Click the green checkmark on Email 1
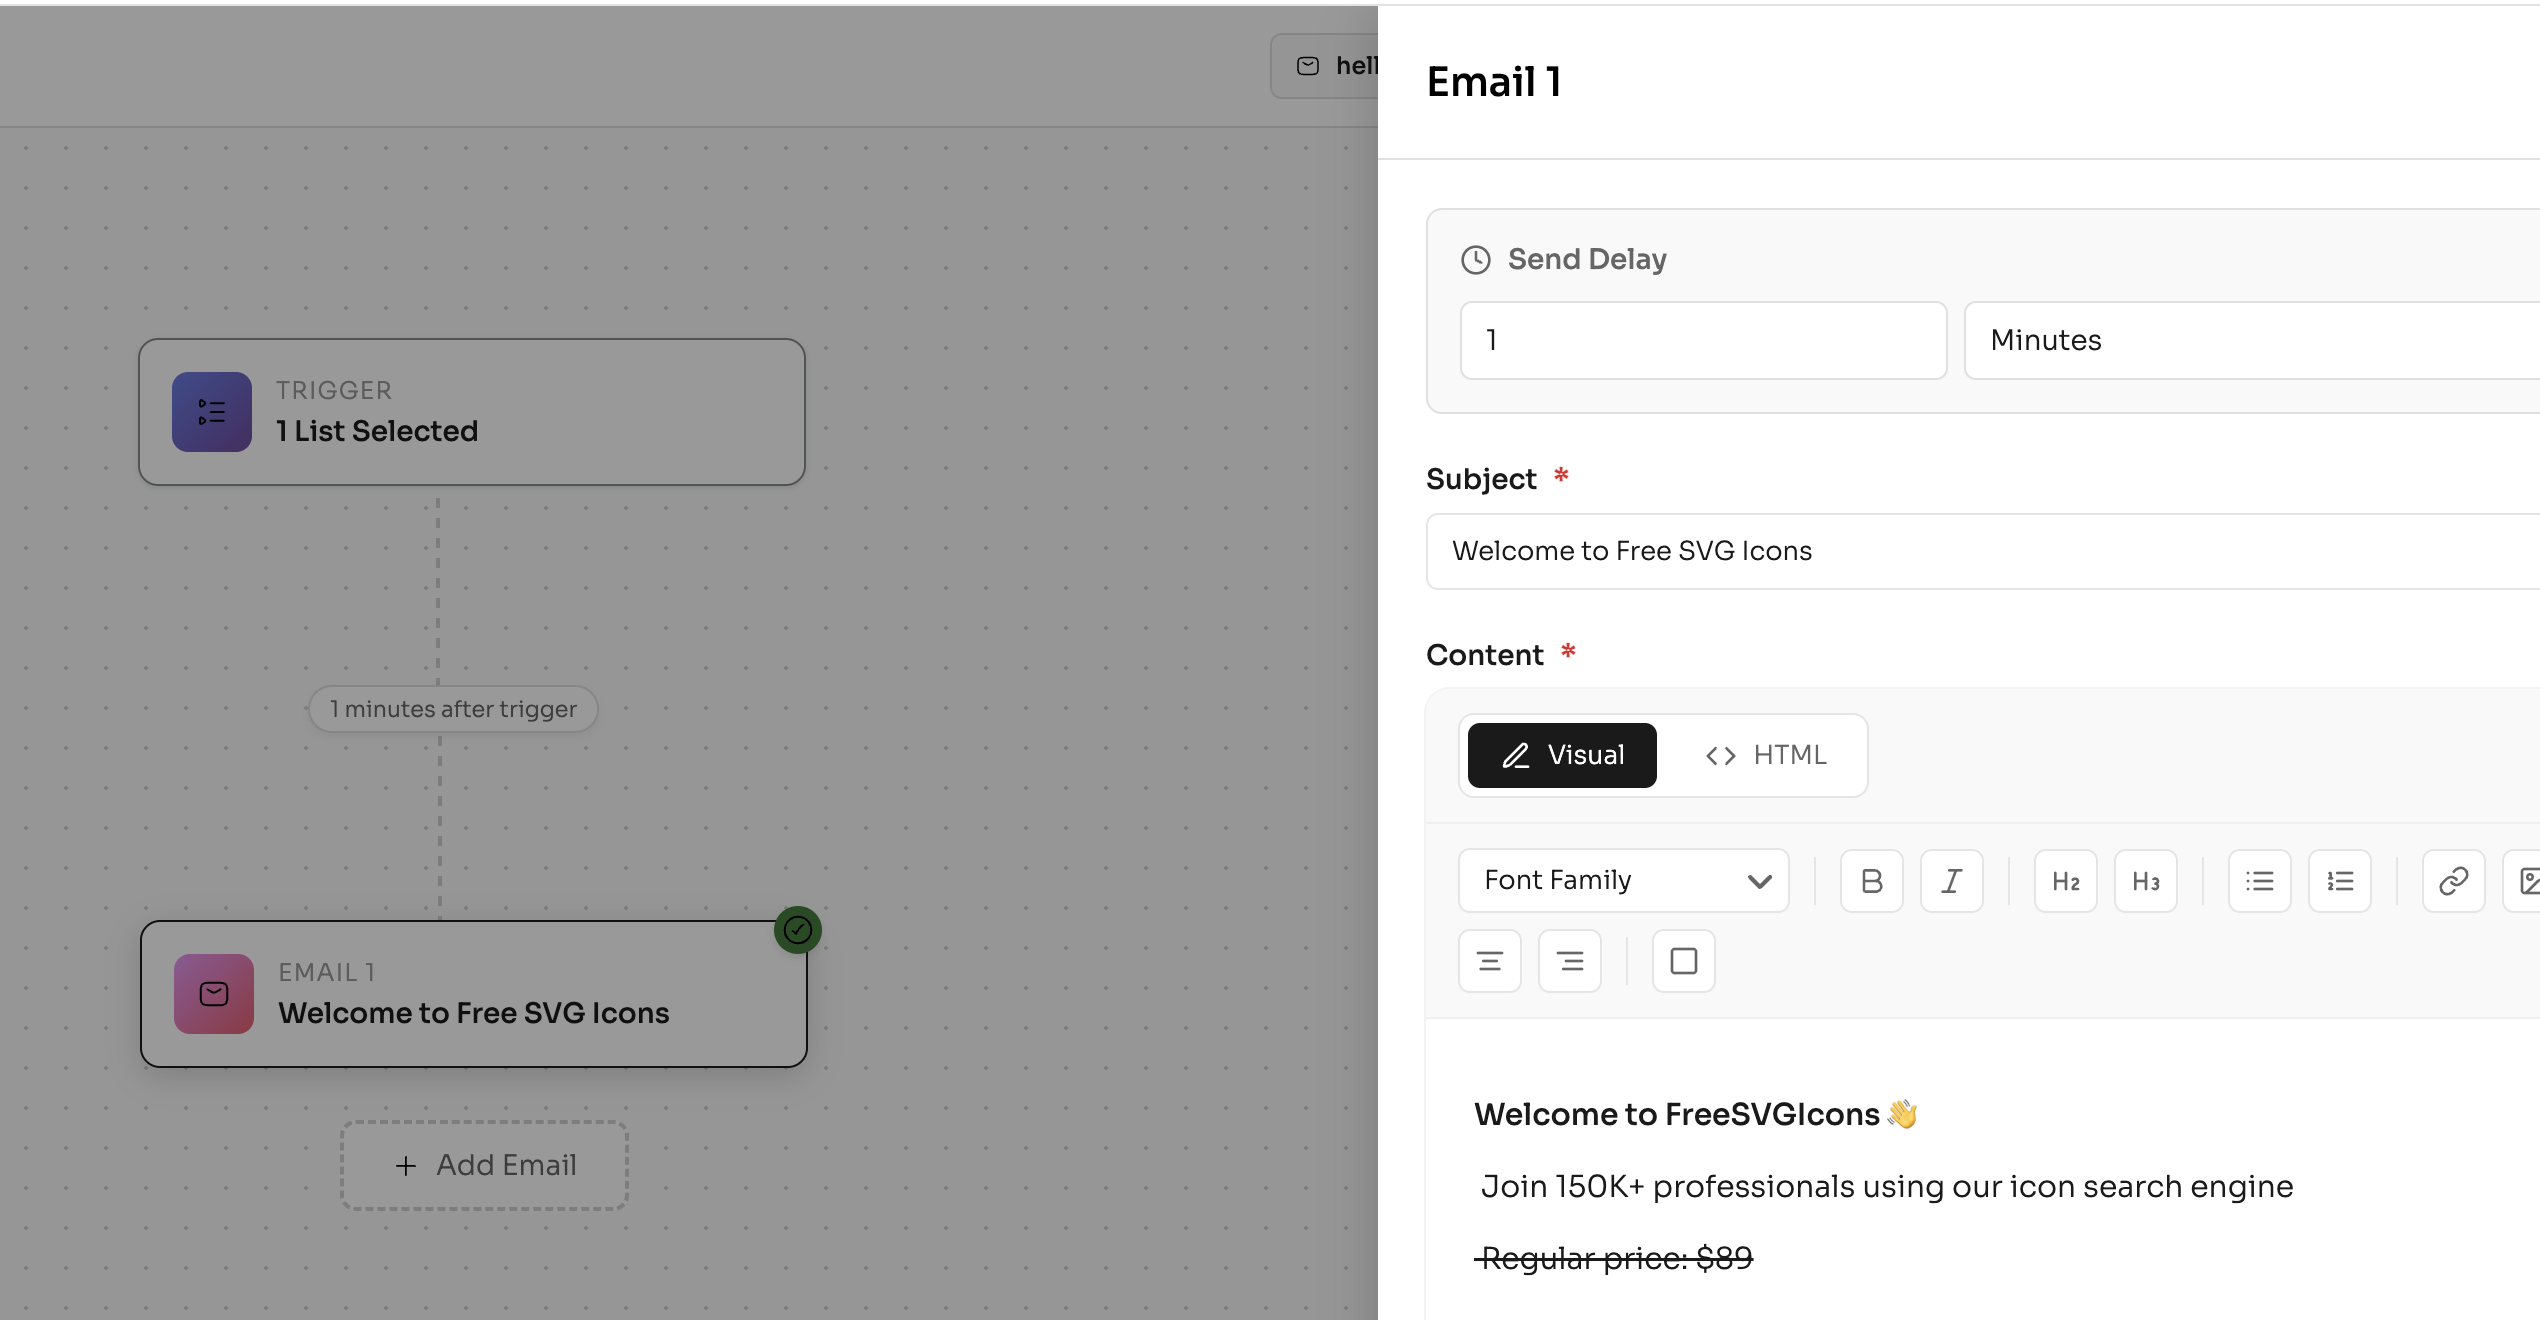The image size is (2540, 1320). 796,930
